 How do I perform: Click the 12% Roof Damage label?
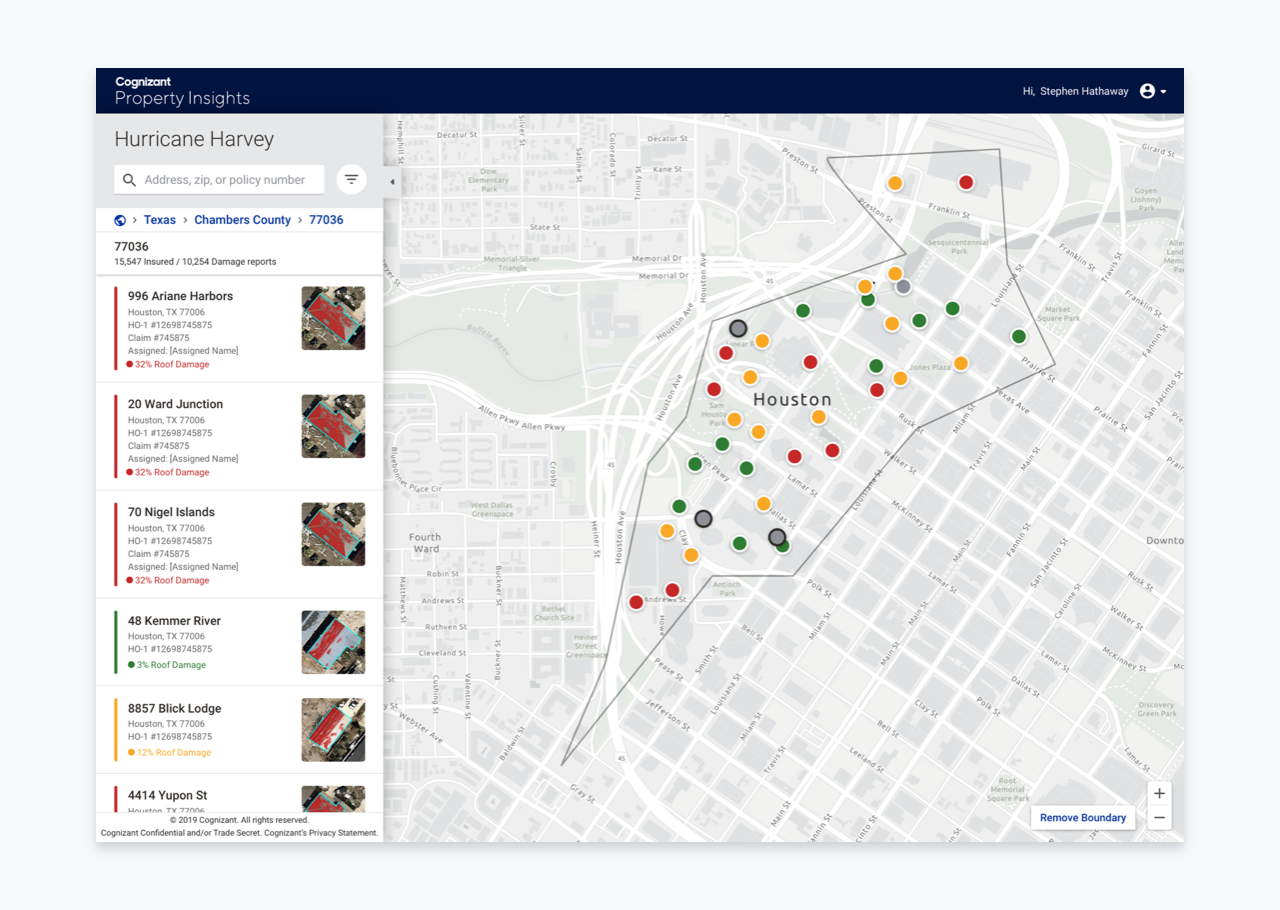[174, 753]
